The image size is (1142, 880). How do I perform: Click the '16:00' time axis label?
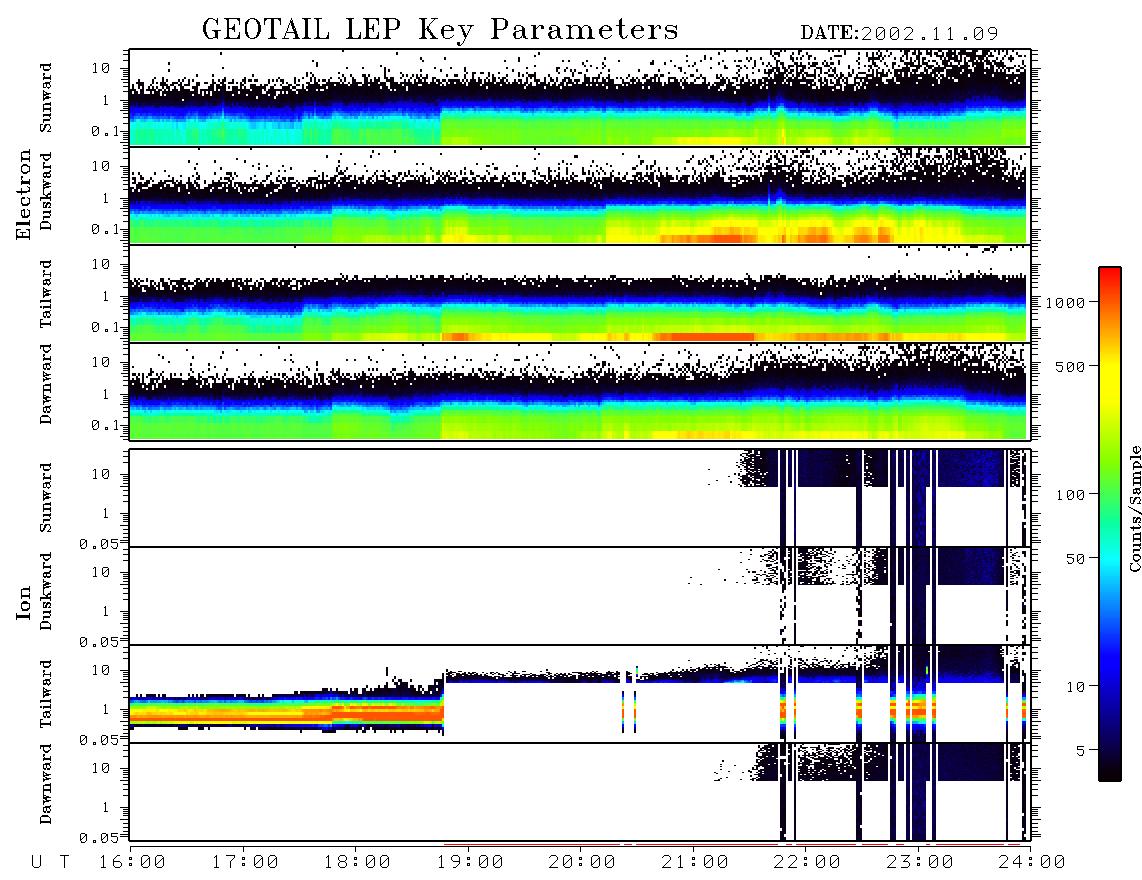132,862
